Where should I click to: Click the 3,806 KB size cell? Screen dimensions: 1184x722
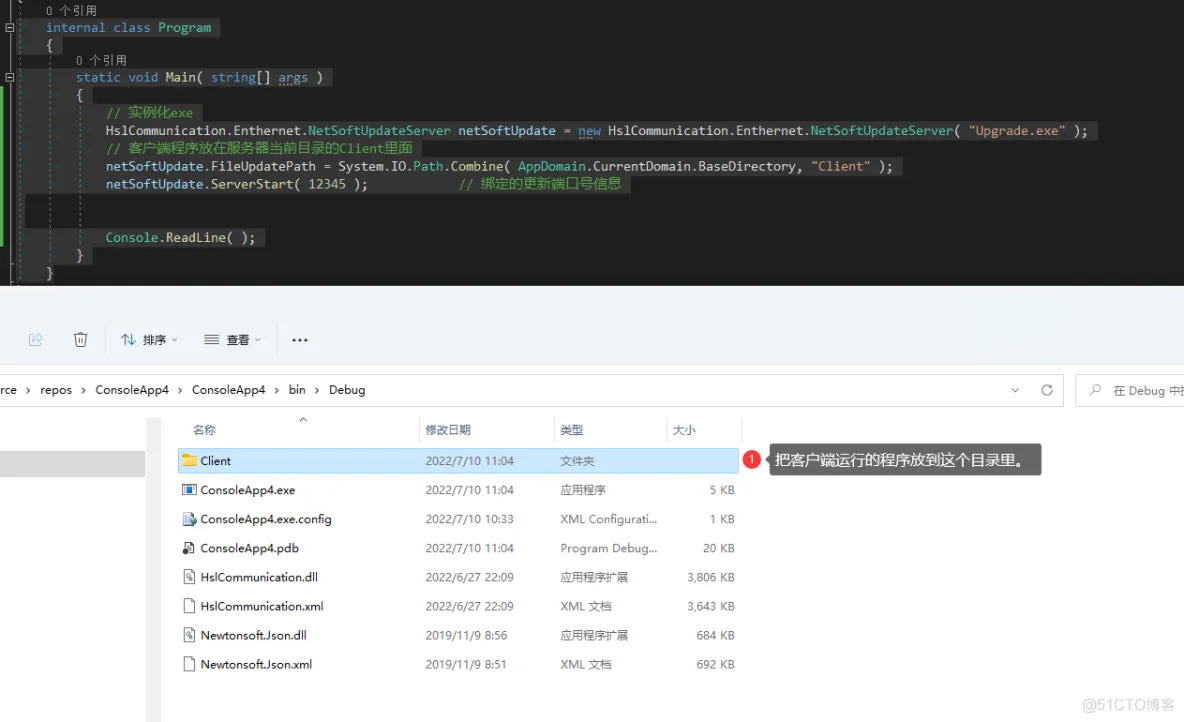[x=711, y=577]
